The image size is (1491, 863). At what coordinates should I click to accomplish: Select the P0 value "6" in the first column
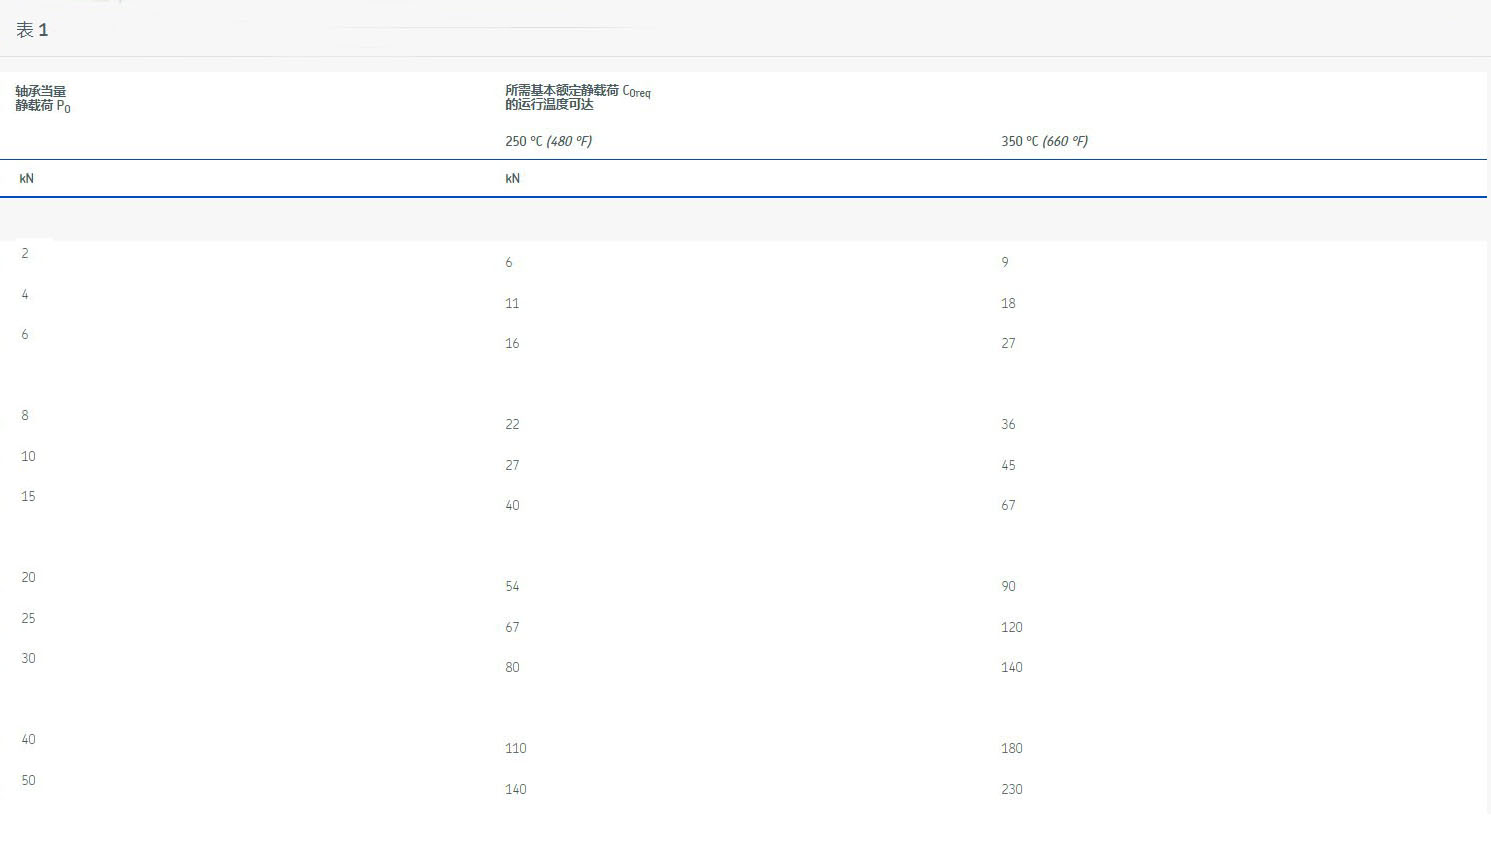click(x=25, y=335)
